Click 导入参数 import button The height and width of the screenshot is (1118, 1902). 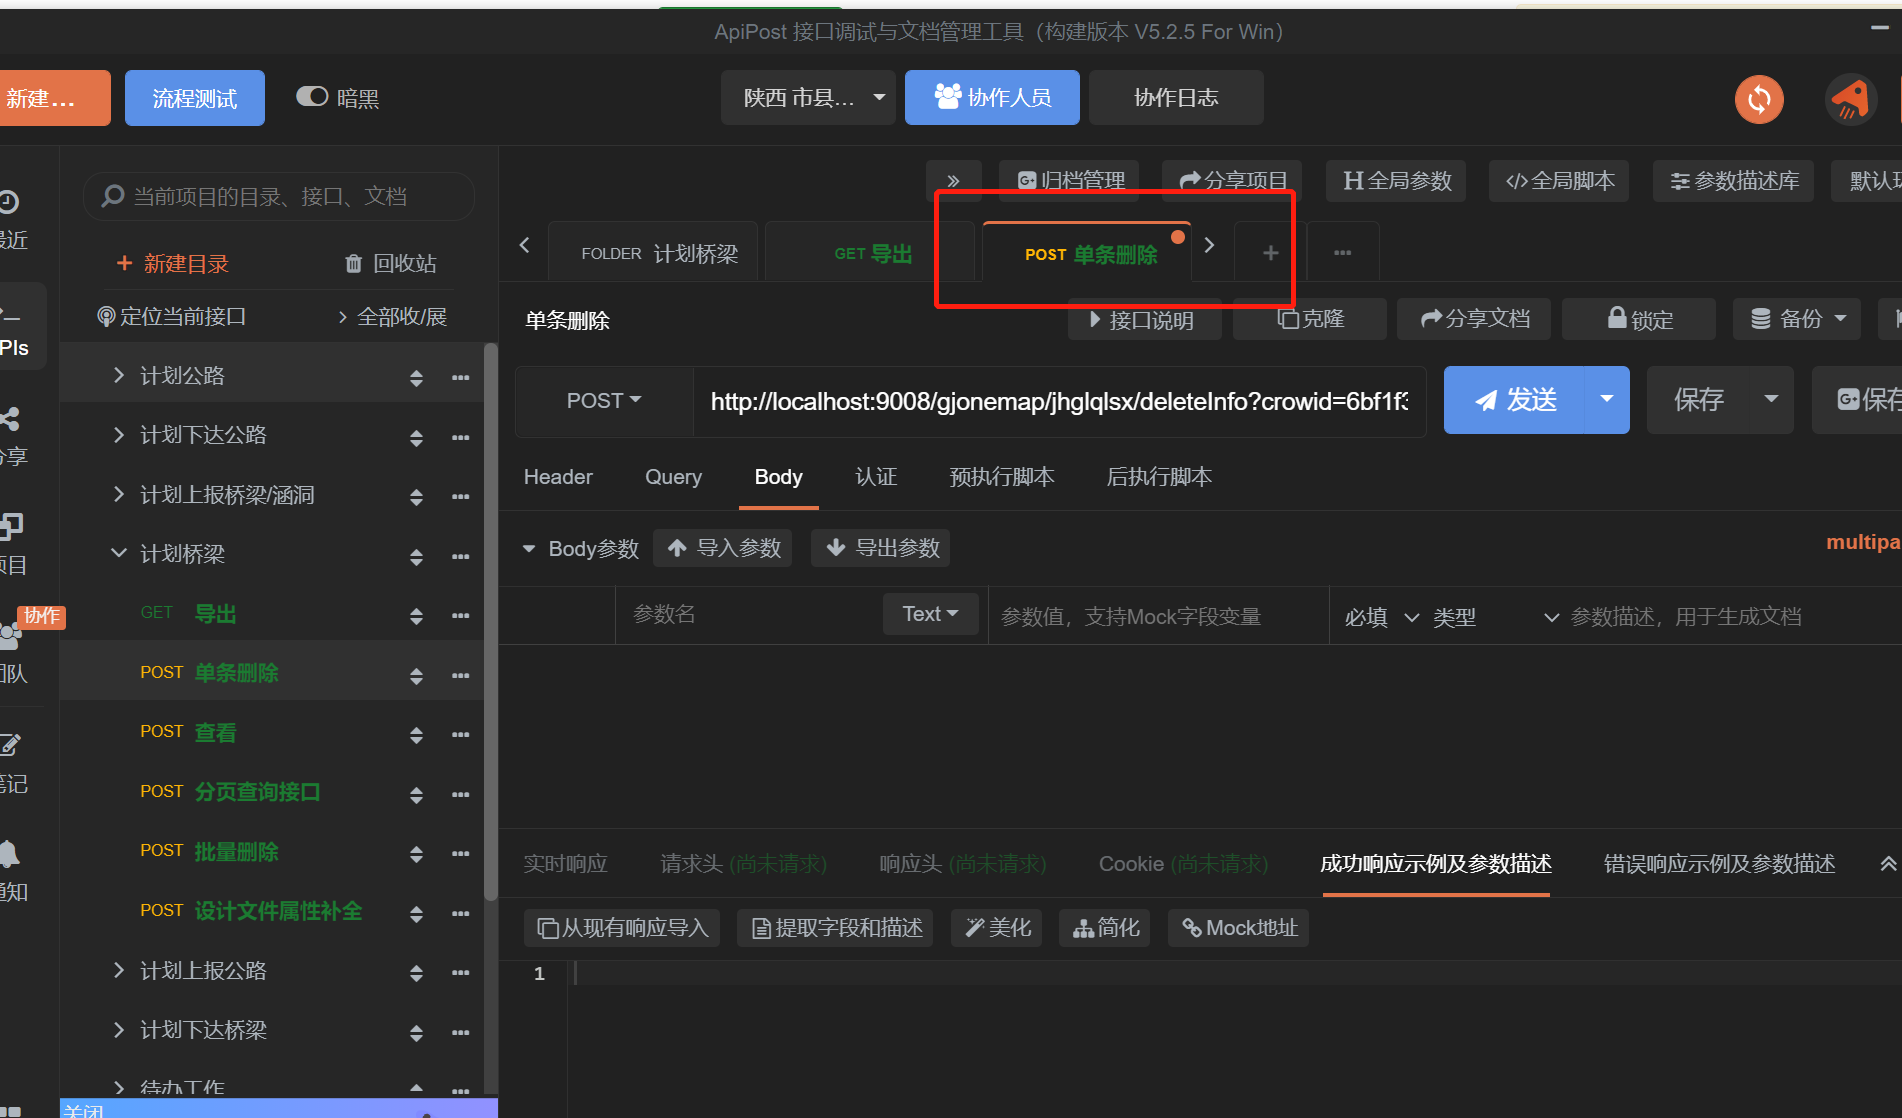pyautogui.click(x=722, y=548)
